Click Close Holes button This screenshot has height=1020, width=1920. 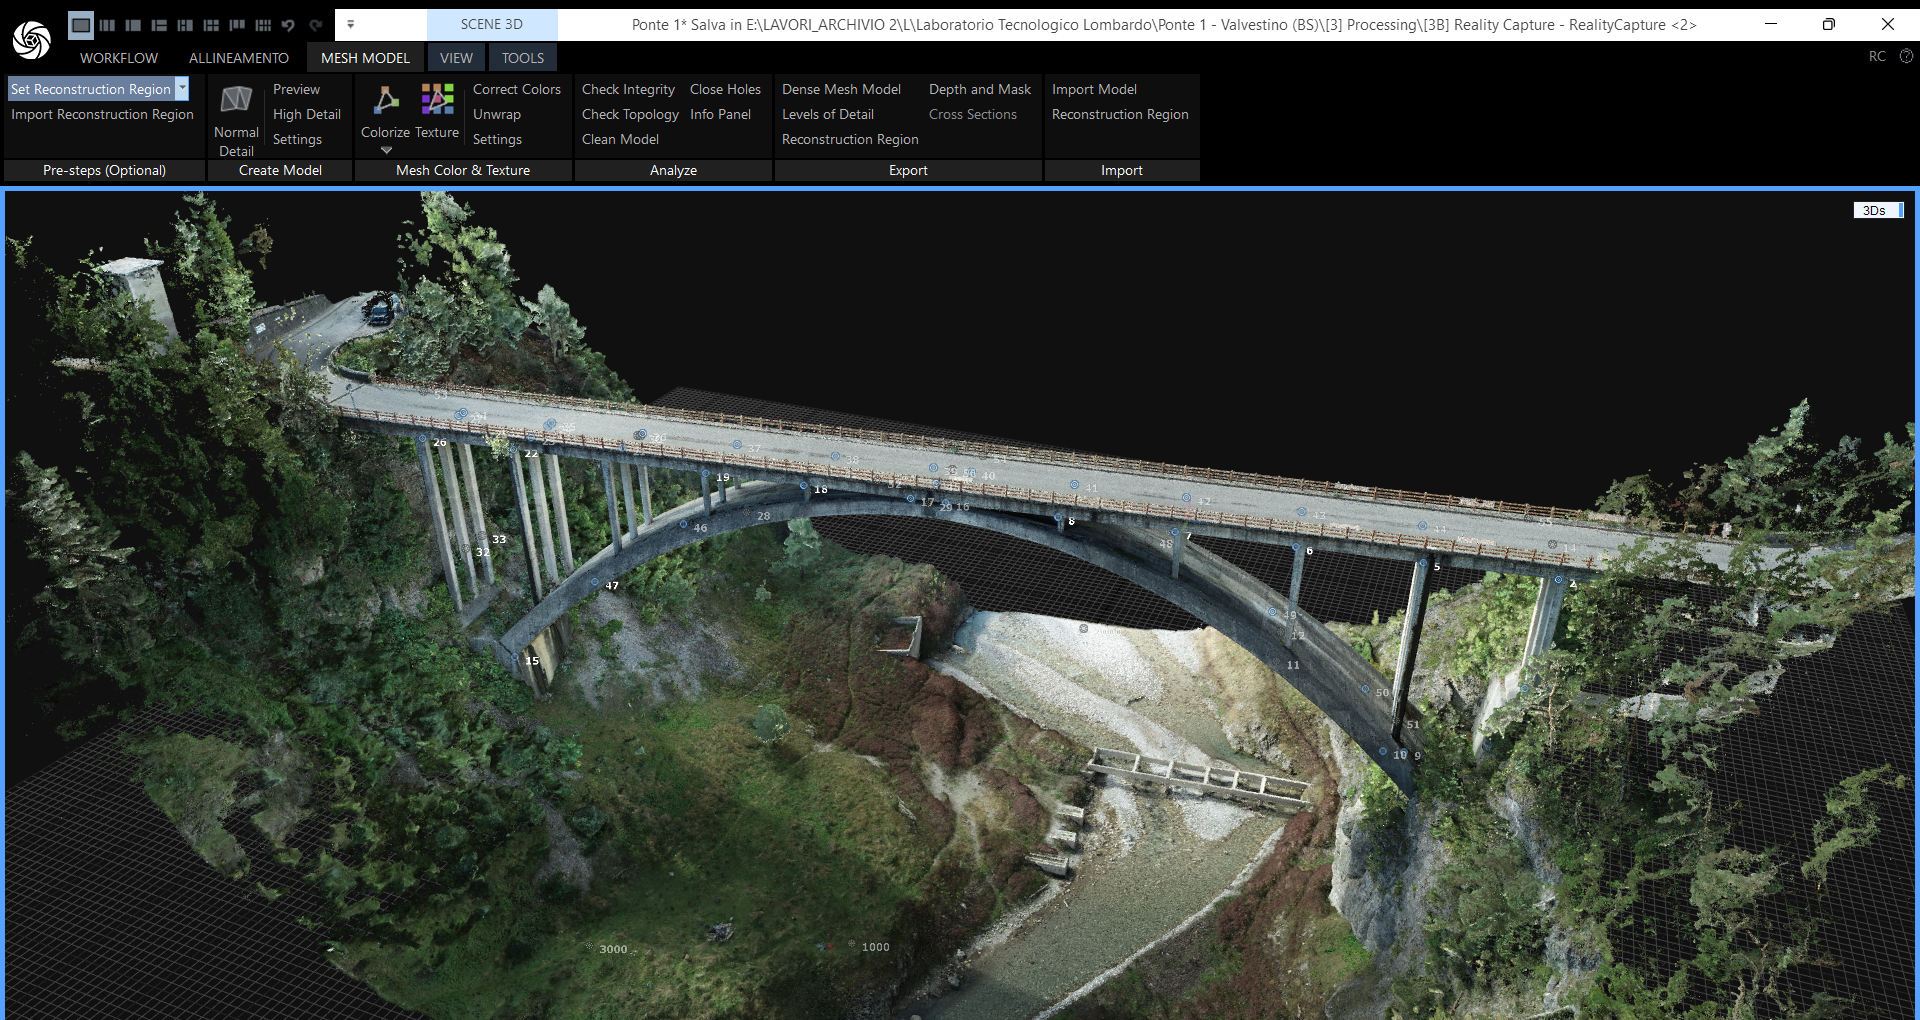pos(725,89)
